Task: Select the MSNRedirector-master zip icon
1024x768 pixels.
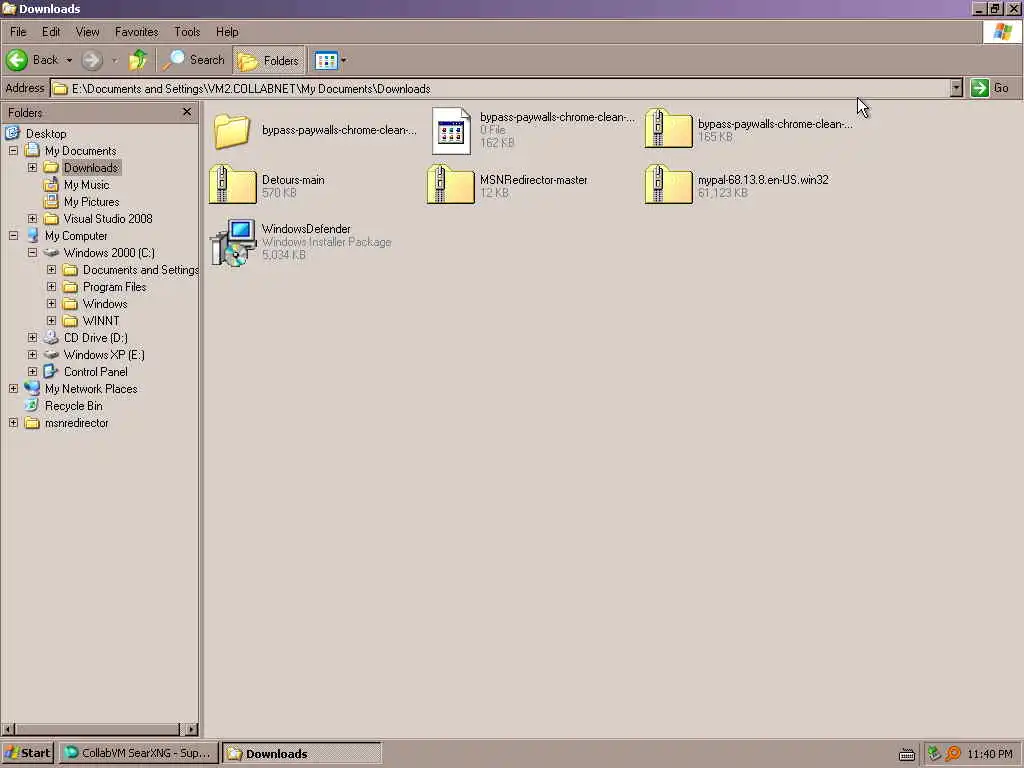Action: pyautogui.click(x=451, y=185)
